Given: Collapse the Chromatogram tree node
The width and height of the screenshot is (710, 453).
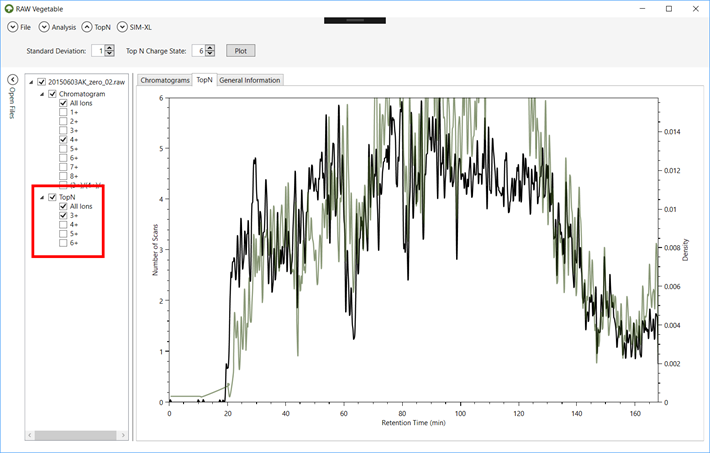Looking at the screenshot, I should tap(42, 94).
